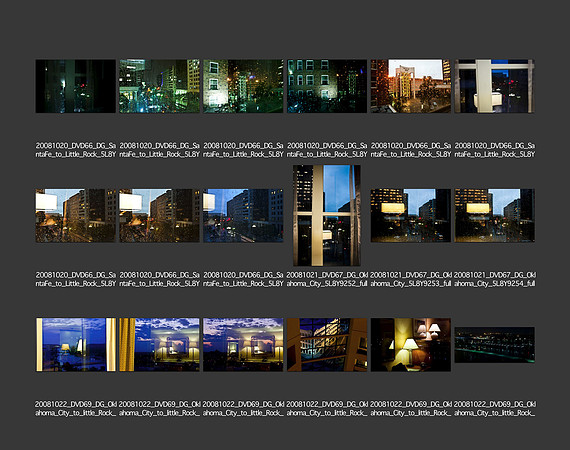This screenshot has height=450, width=570.
Task: Click the caption beneath the panoramic skyline thumbnail
Action: point(494,409)
